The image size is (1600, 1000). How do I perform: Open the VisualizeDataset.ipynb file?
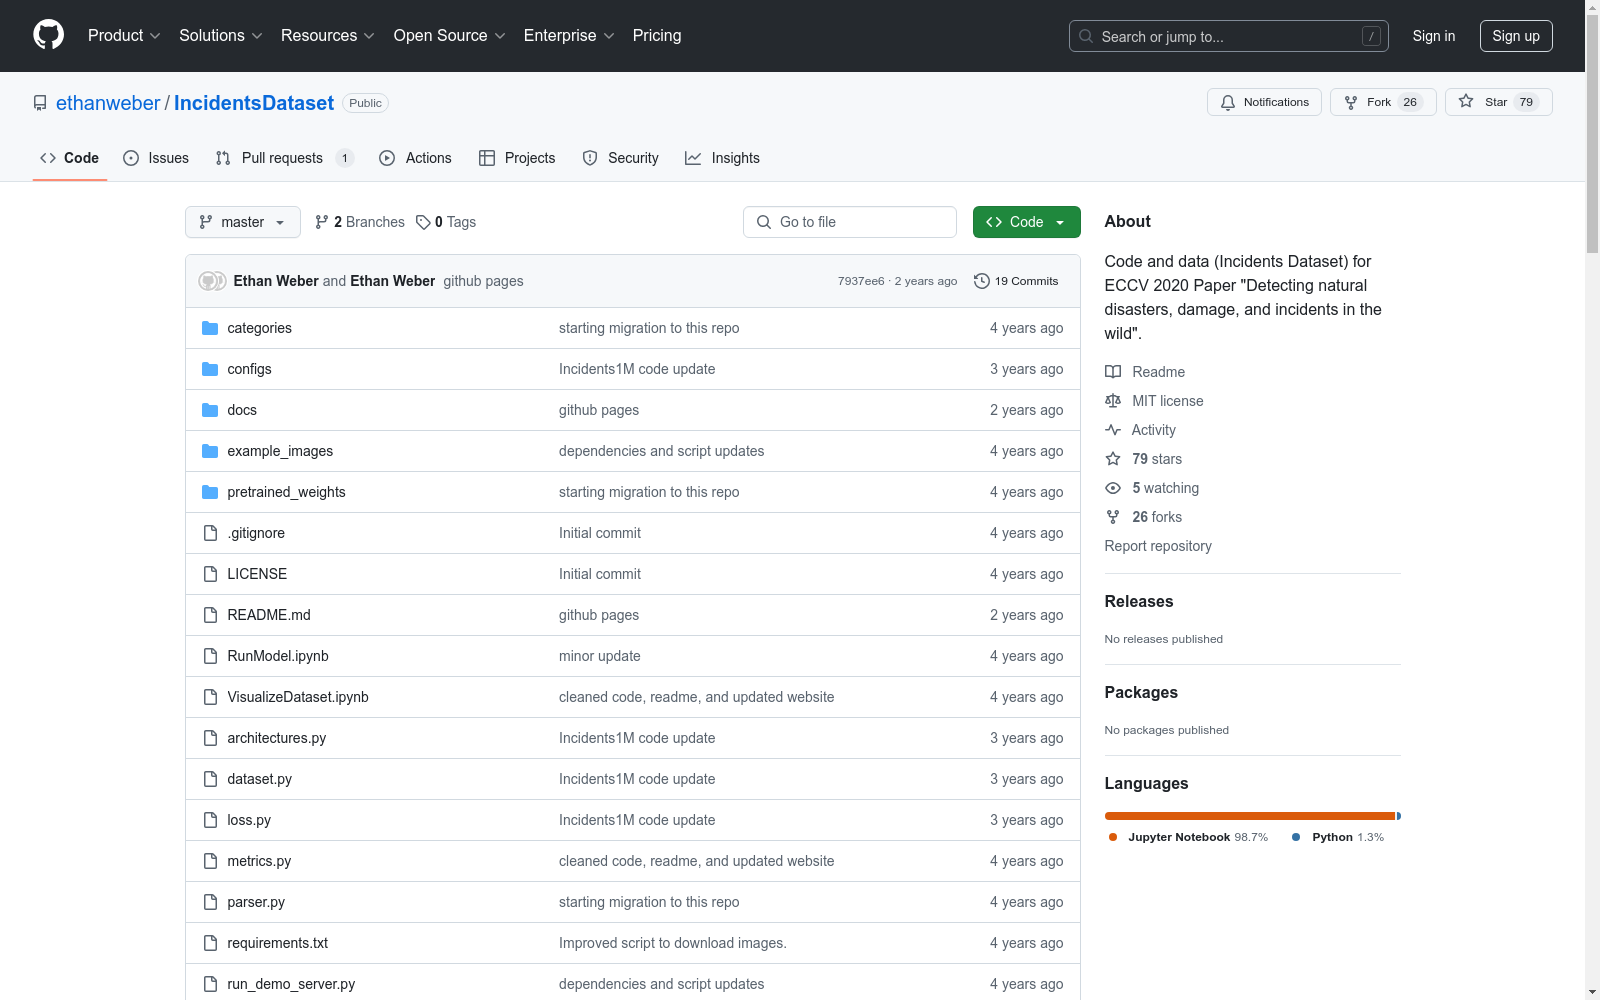(x=298, y=697)
